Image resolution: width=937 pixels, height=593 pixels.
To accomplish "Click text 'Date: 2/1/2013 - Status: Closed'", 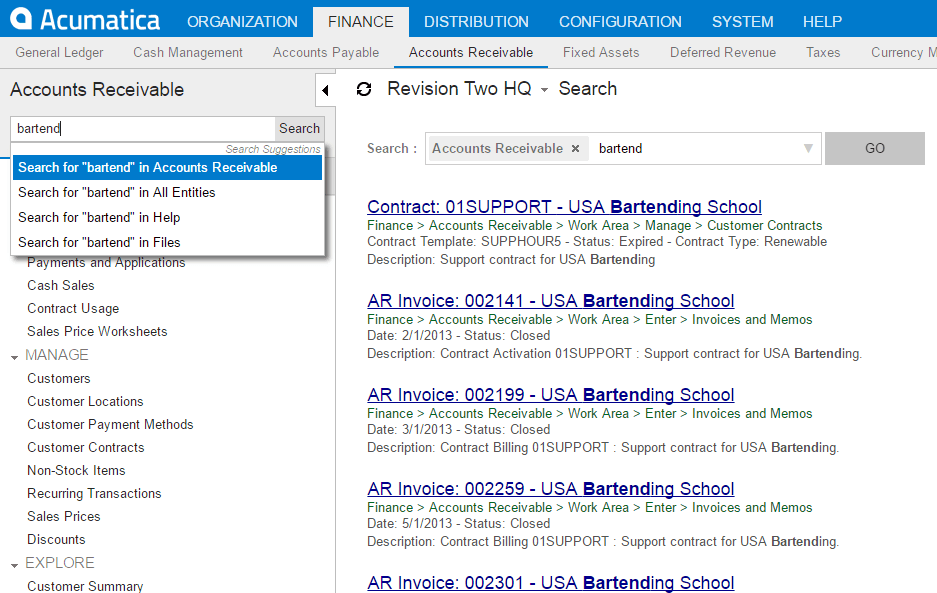I will tap(458, 335).
